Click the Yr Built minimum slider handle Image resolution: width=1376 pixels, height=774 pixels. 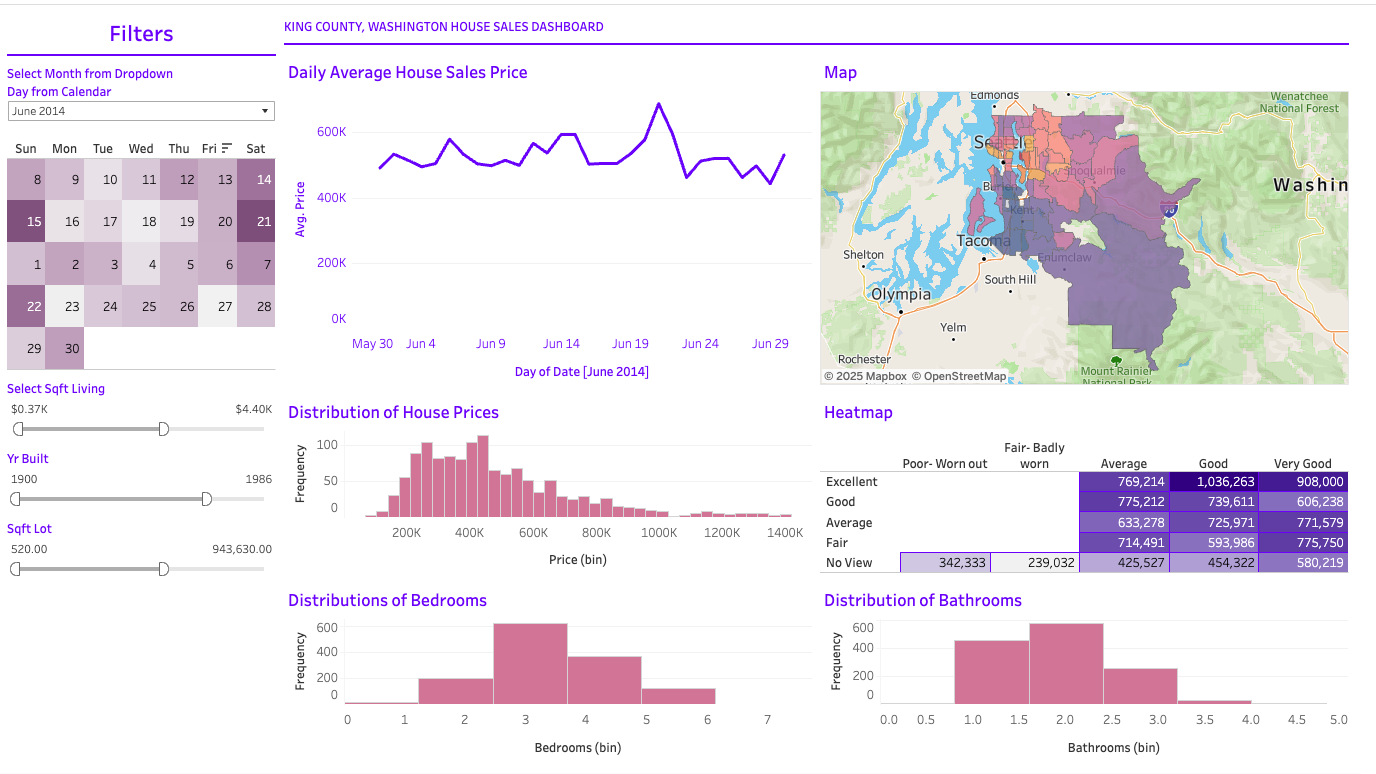point(17,499)
